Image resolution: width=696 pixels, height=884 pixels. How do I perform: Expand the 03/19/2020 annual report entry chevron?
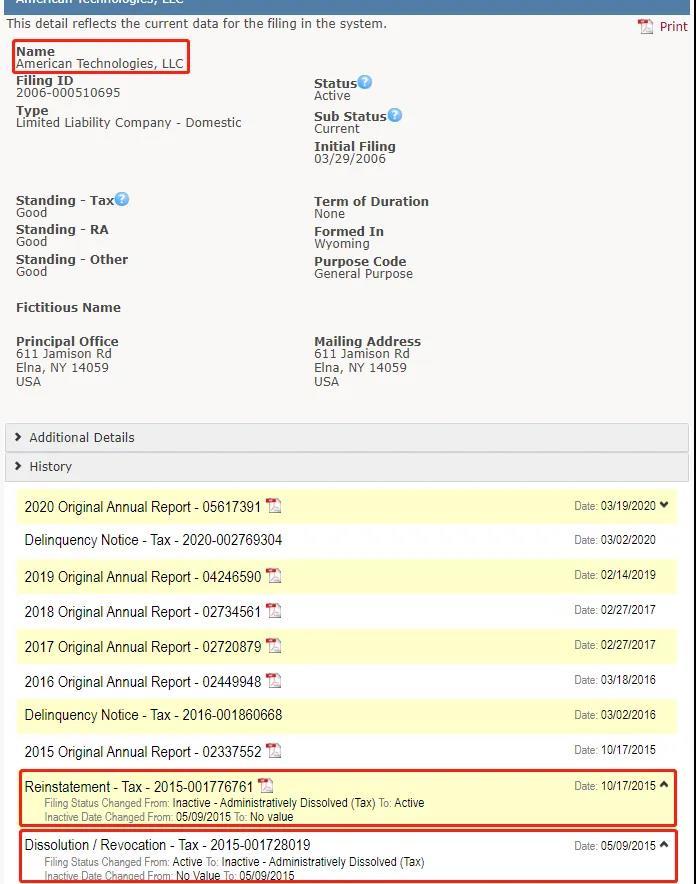tap(664, 505)
